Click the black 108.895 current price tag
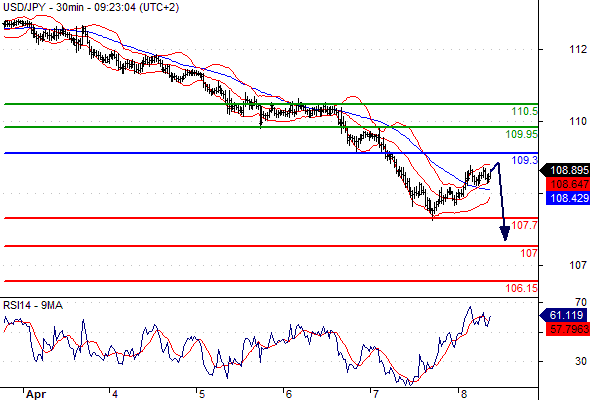Viewport: 590px width, 400px height. pos(565,170)
